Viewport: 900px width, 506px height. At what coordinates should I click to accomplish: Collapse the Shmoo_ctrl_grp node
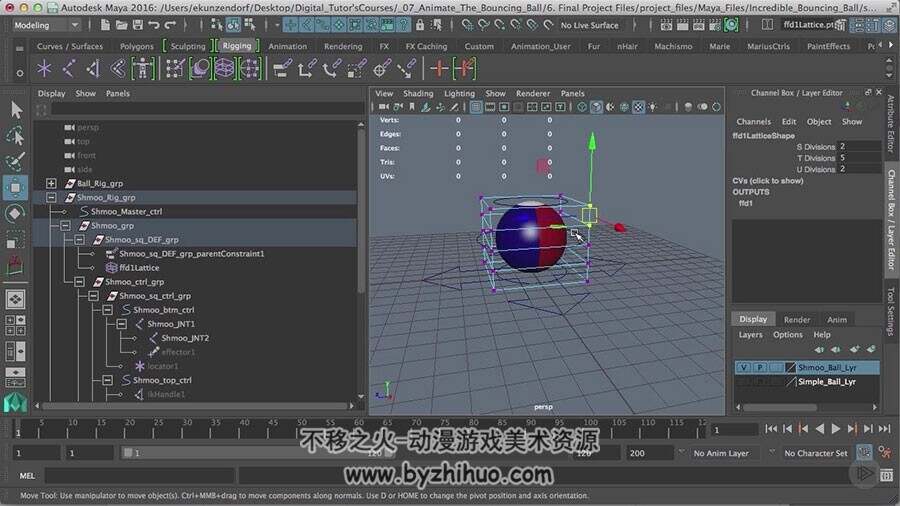click(x=79, y=282)
